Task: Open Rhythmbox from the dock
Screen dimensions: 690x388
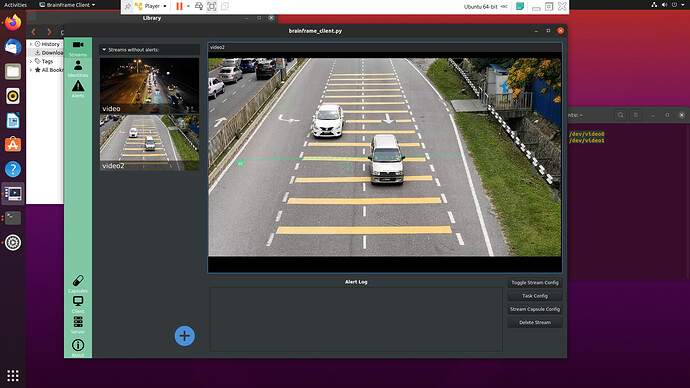Action: pyautogui.click(x=13, y=96)
